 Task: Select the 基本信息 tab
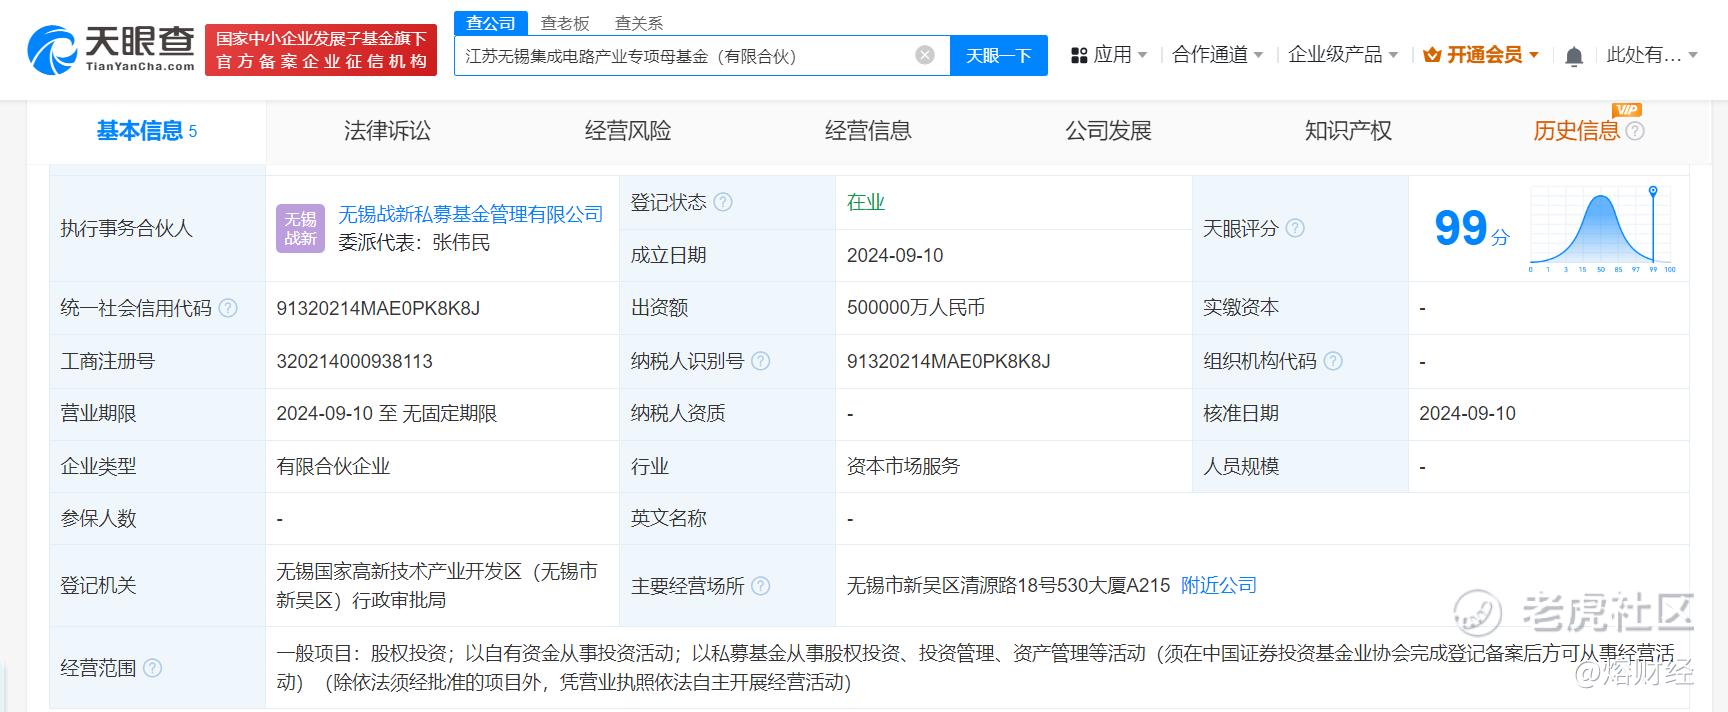(x=146, y=131)
